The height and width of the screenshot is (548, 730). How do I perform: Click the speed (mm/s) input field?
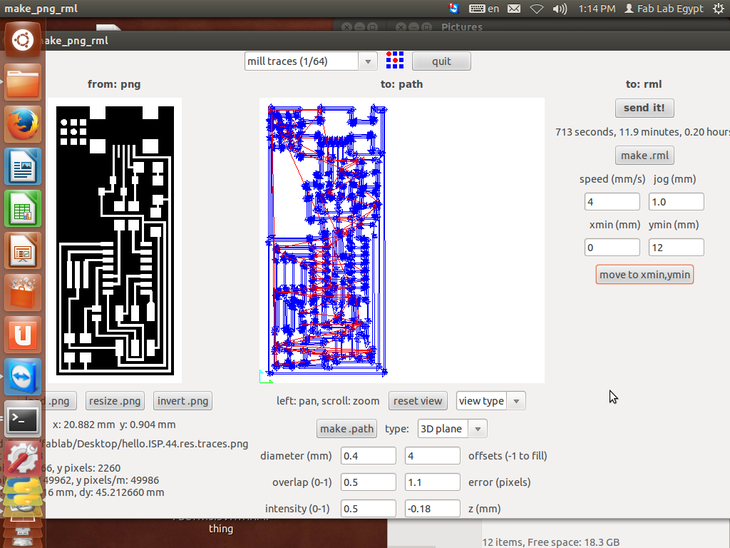(612, 202)
